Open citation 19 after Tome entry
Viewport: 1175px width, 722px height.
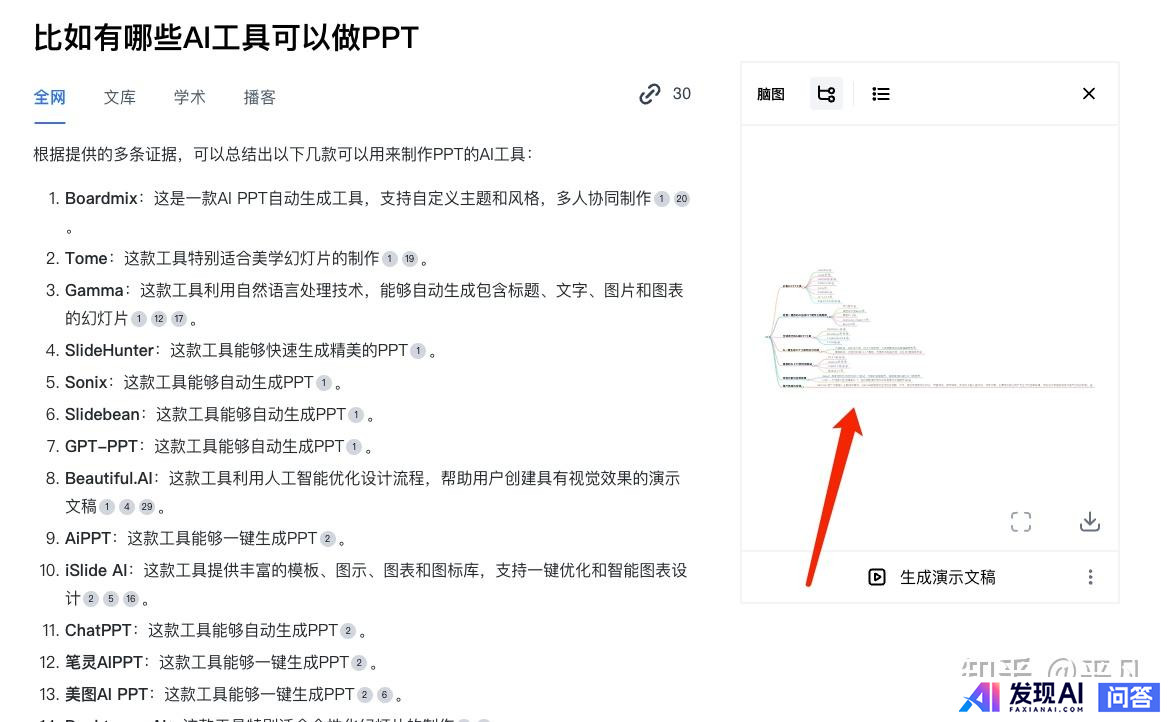409,259
